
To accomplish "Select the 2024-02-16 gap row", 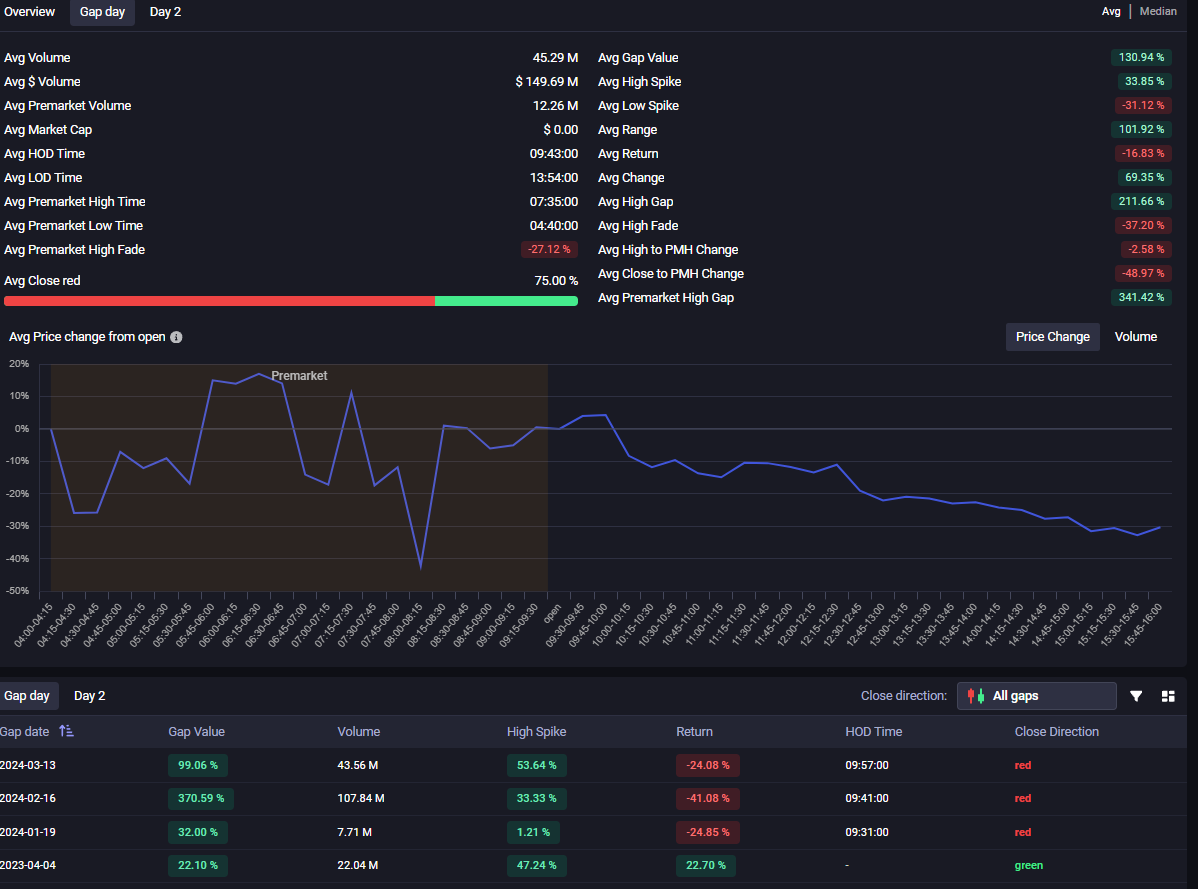I will coord(28,798).
